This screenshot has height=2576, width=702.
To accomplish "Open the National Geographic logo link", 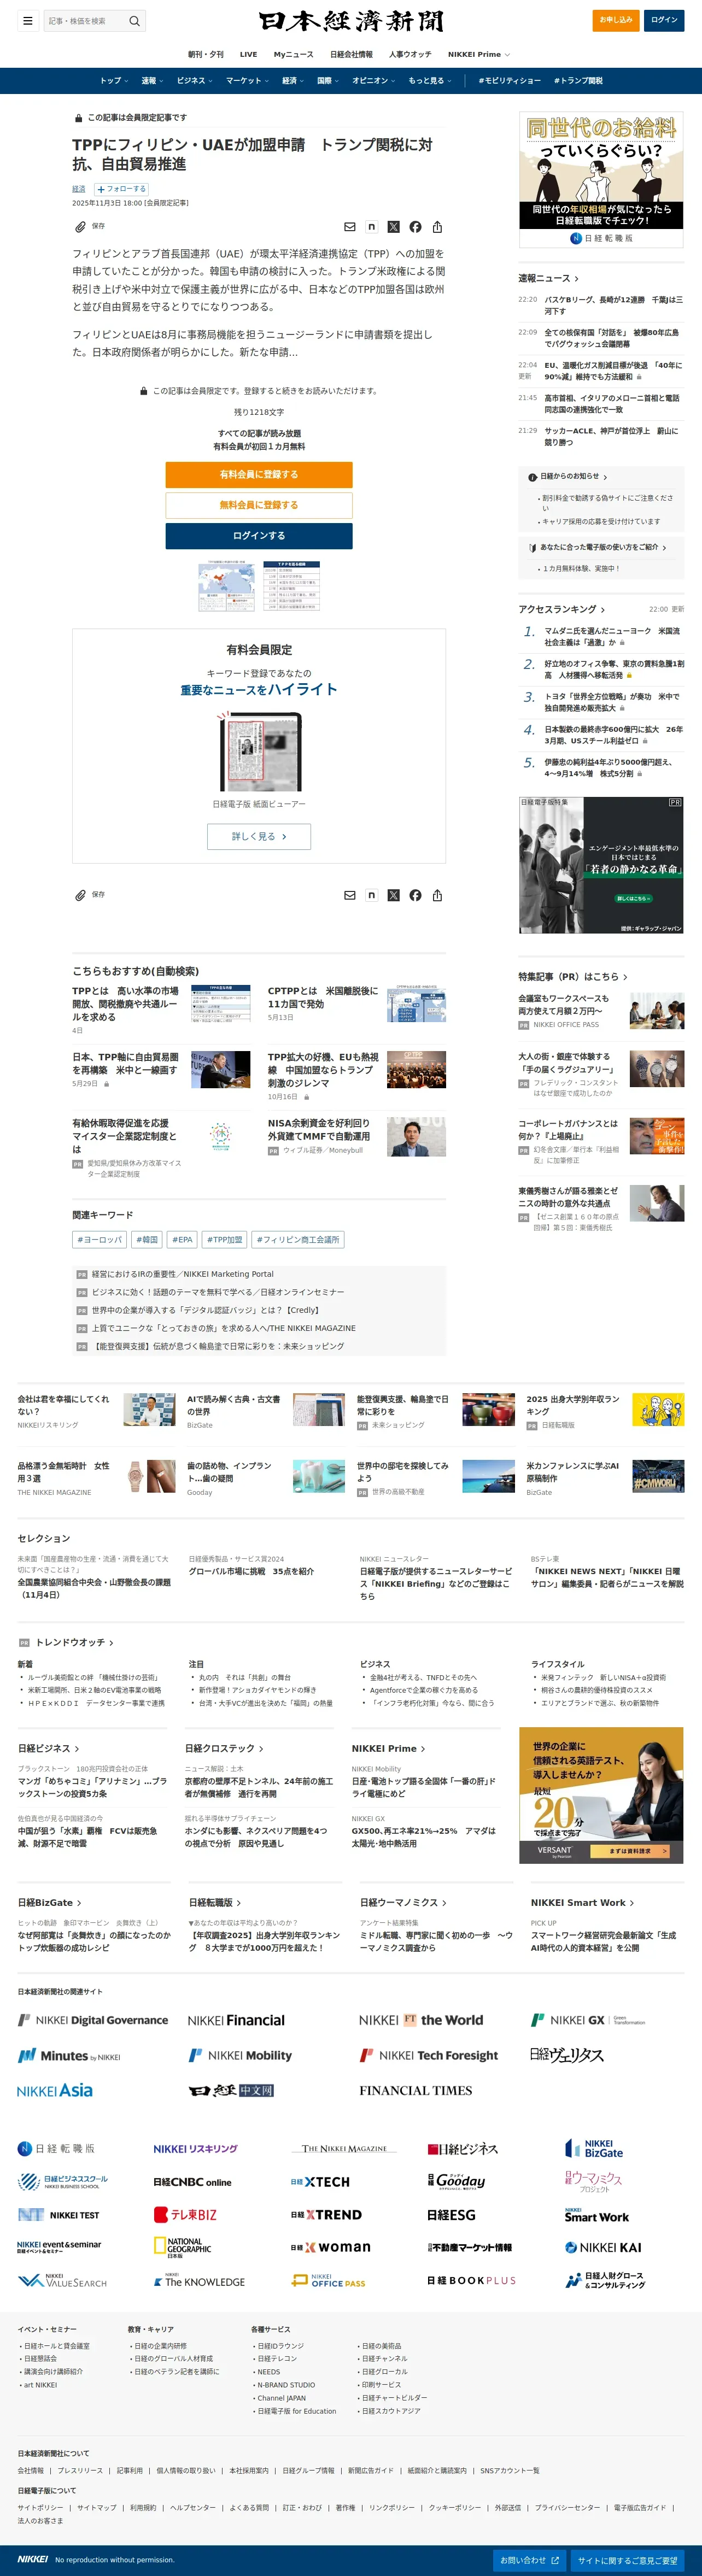I will pos(182,2247).
